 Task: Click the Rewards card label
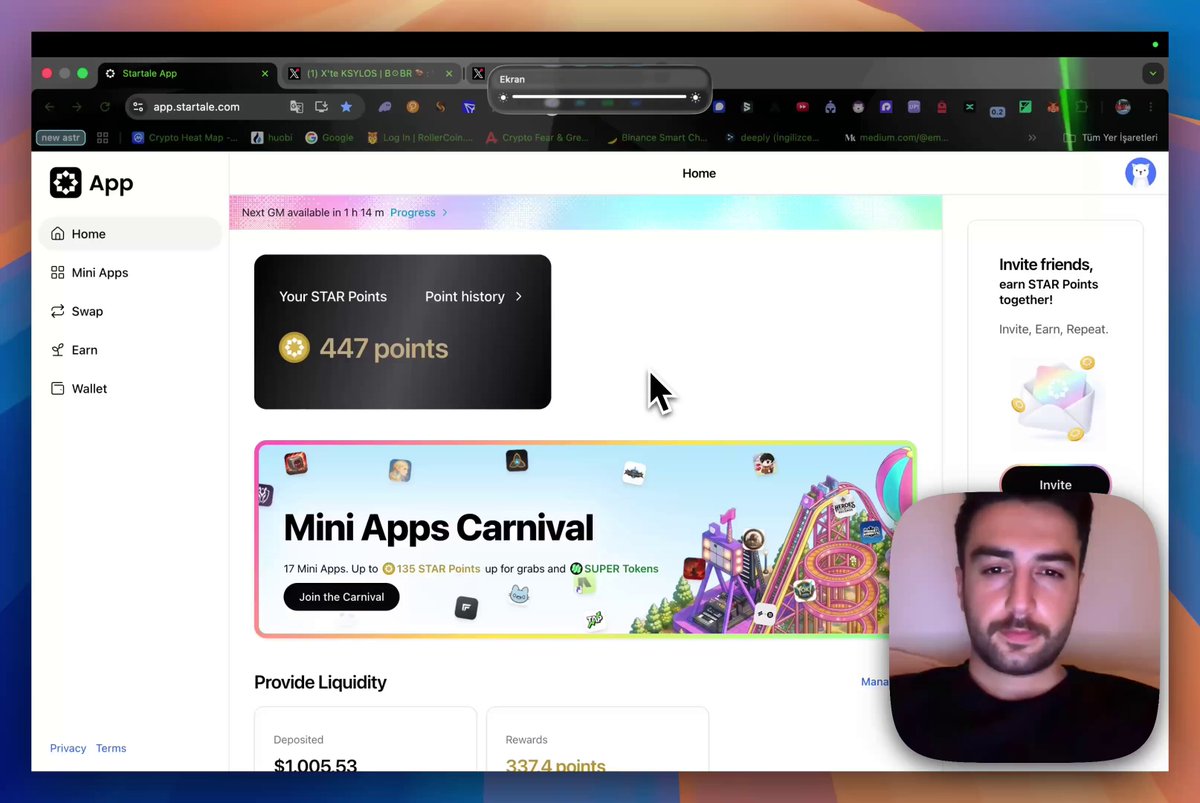(x=527, y=740)
